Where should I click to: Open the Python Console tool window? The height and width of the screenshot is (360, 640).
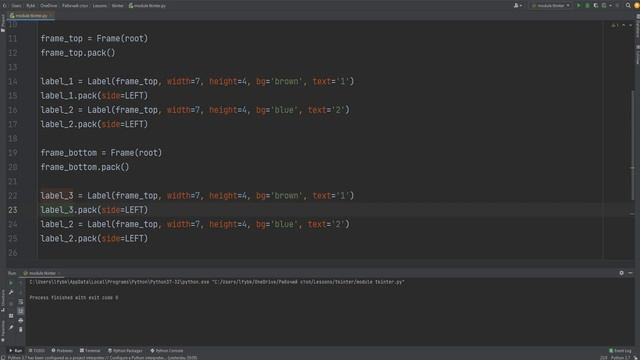(x=167, y=351)
